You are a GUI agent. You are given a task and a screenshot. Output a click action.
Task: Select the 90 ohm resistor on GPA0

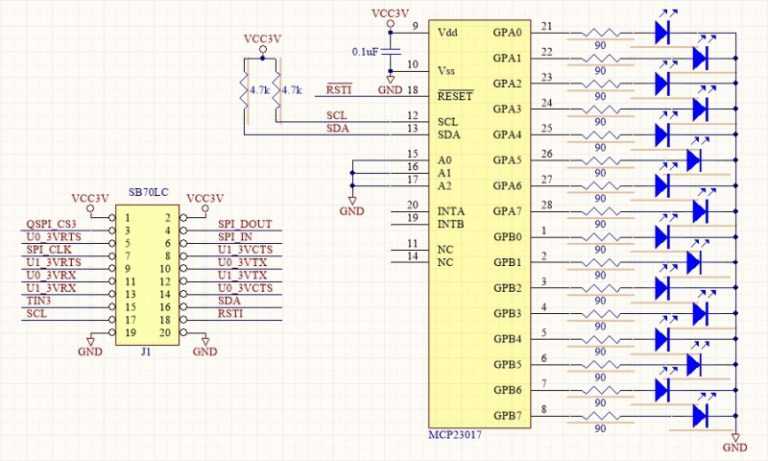point(600,33)
